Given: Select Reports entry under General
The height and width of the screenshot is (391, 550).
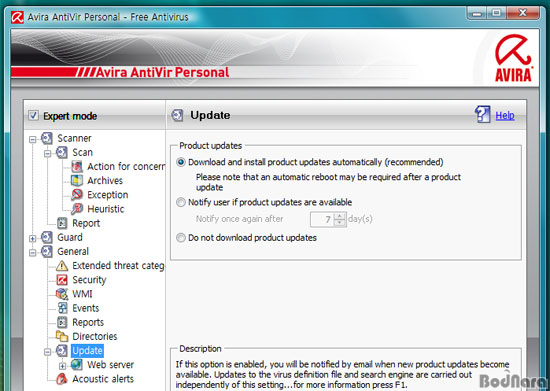Looking at the screenshot, I should pyautogui.click(x=88, y=322).
